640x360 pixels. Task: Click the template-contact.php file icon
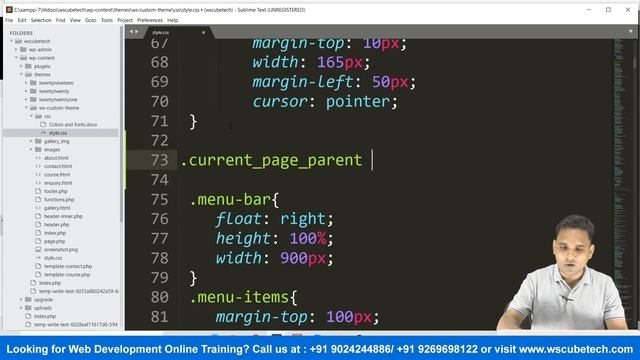38,266
